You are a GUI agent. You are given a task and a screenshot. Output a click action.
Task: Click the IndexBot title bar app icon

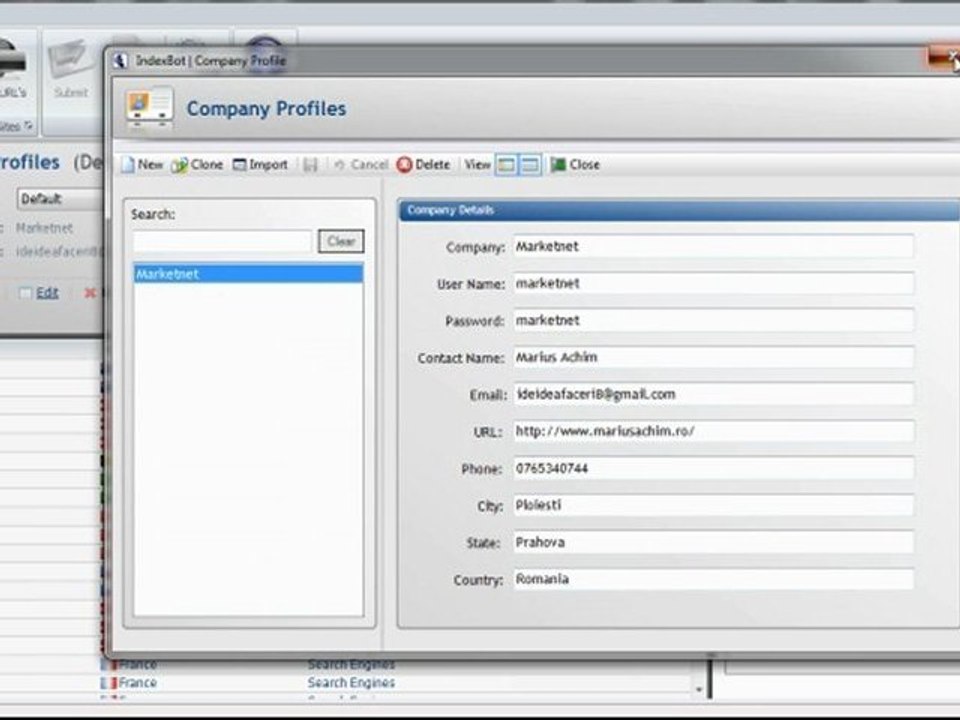pyautogui.click(x=121, y=61)
